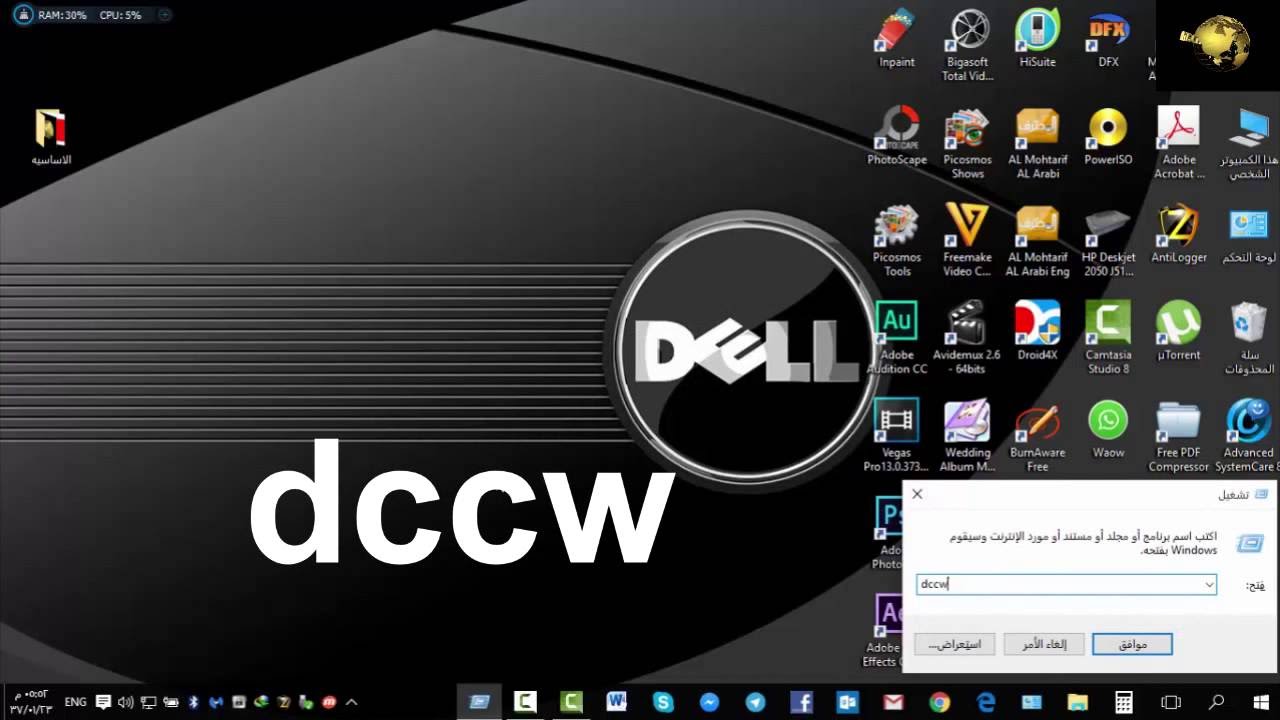The width and height of the screenshot is (1280, 720).
Task: Select the AL Mohtarif AL Arabi icon beside PowerISO
Action: [1037, 144]
